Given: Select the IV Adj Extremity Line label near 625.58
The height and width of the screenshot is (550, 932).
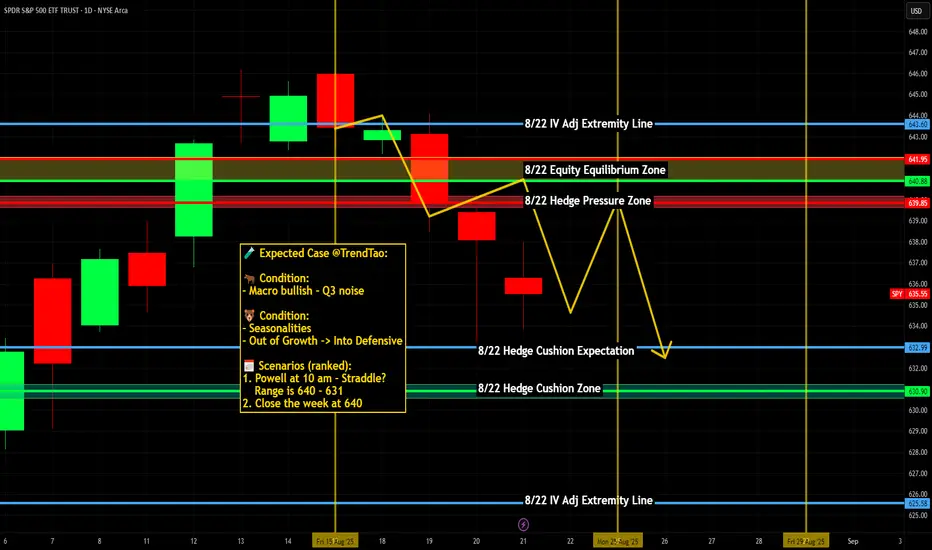Looking at the screenshot, I should [588, 500].
